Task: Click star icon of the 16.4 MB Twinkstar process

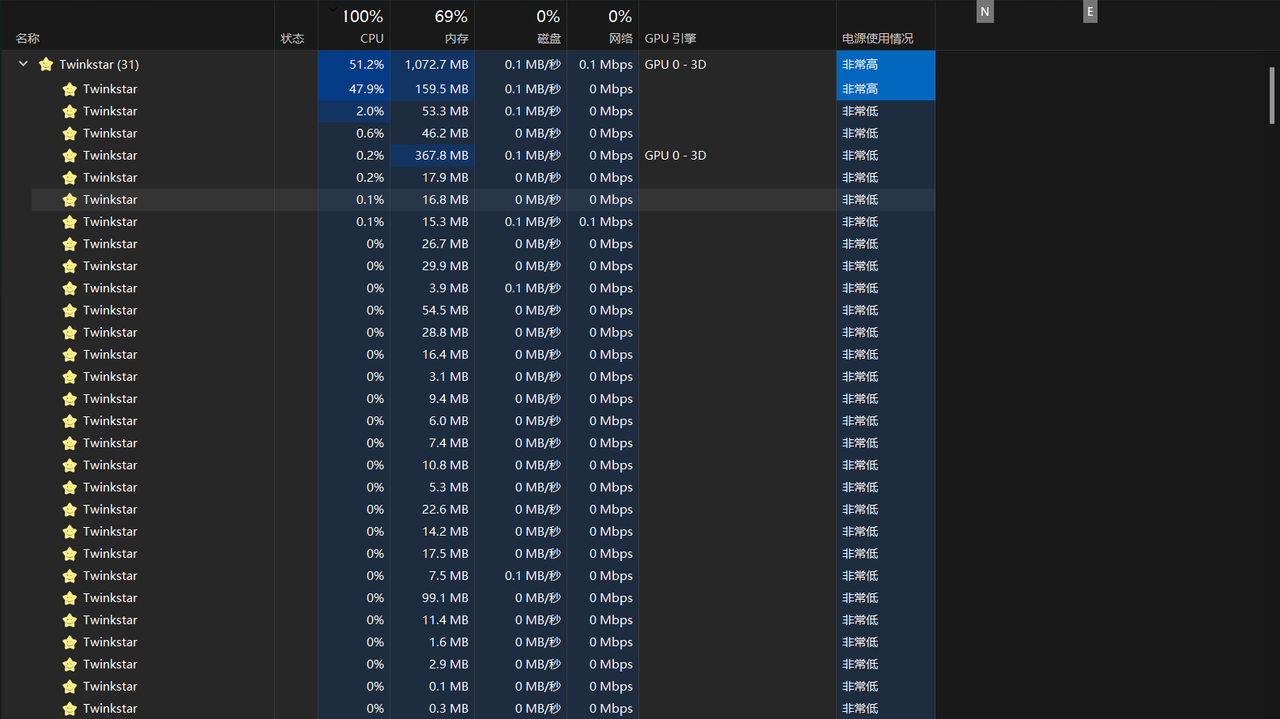Action: click(x=70, y=354)
